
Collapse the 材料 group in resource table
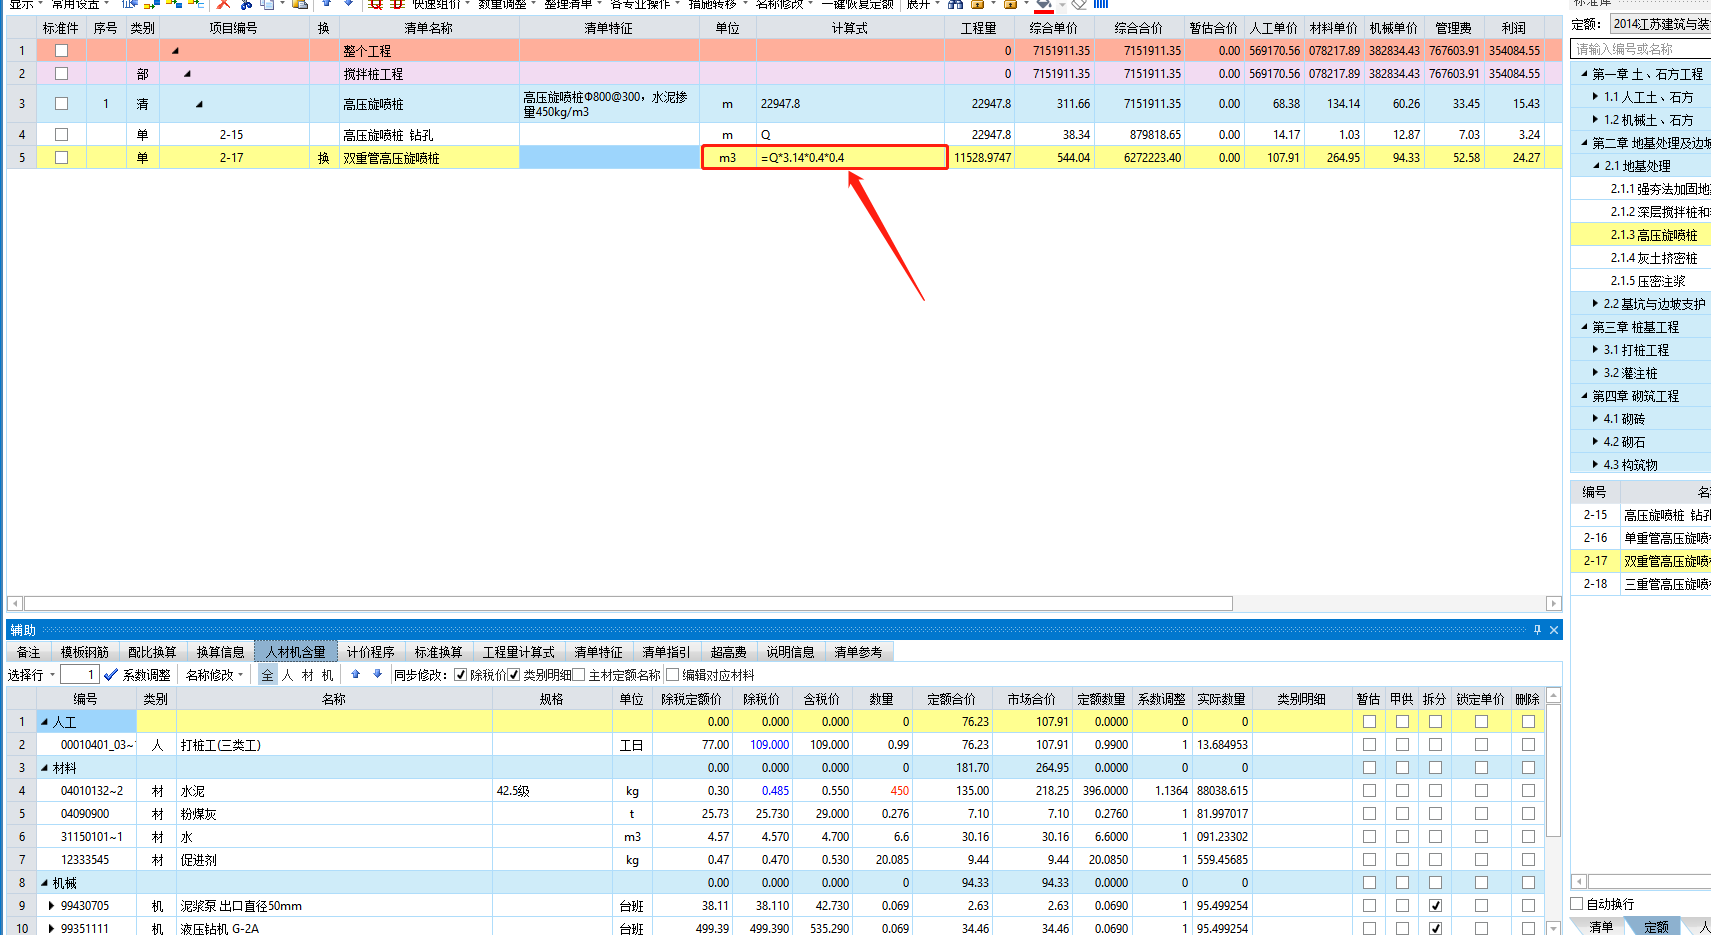tap(44, 767)
